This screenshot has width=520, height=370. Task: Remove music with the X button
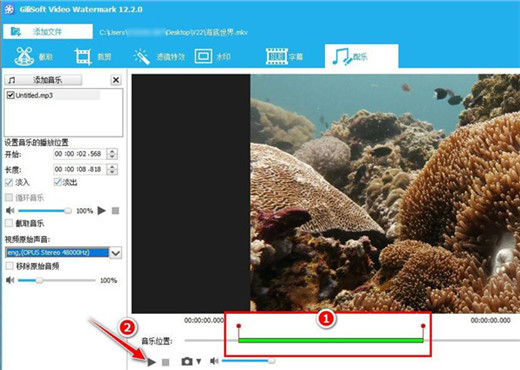click(x=116, y=80)
